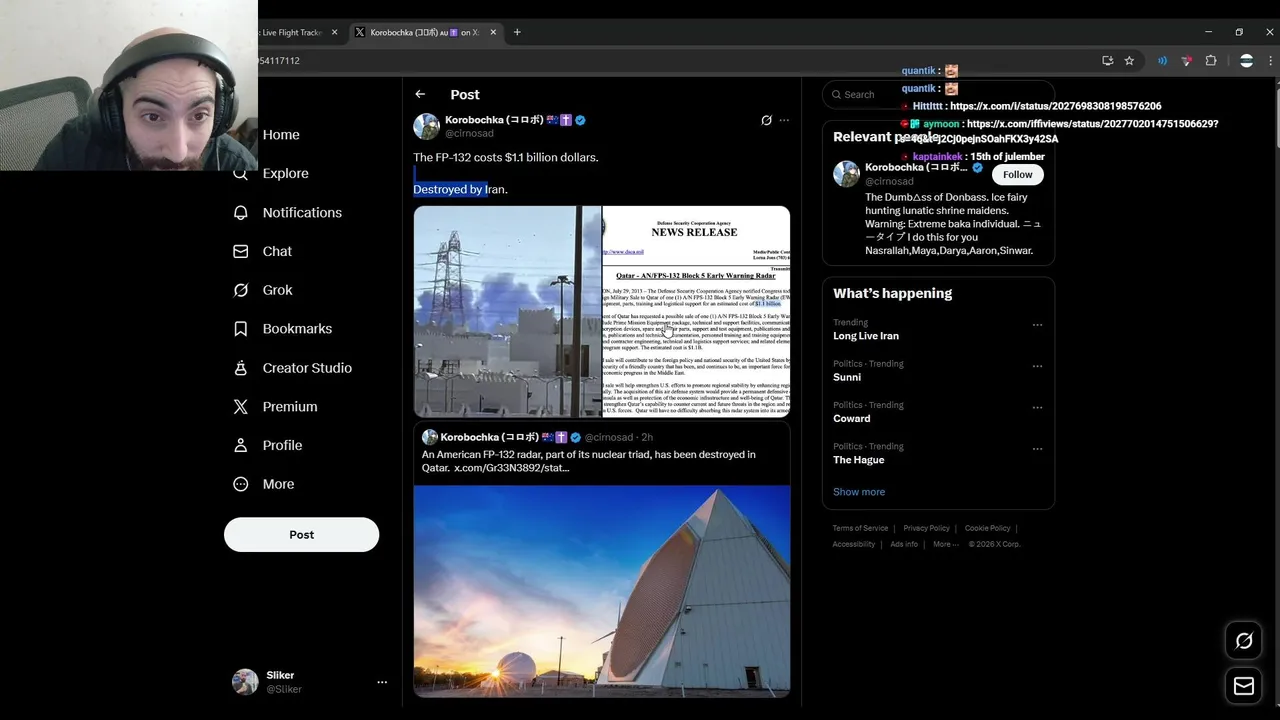This screenshot has width=1280, height=720.
Task: Open options for the Sunni trend
Action: coord(1037,366)
